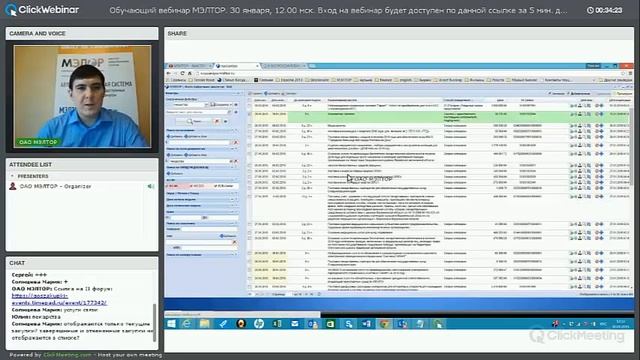Click the browser address bar

click(x=408, y=73)
